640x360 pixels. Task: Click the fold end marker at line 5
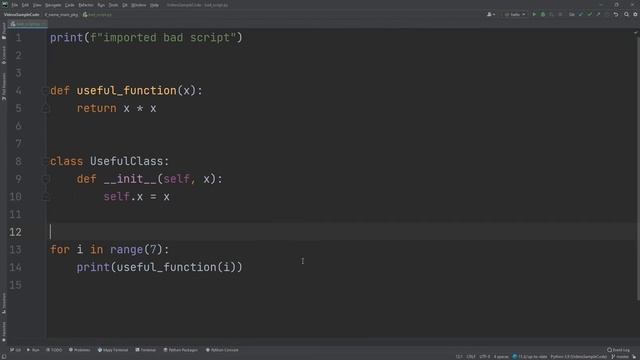coord(45,109)
